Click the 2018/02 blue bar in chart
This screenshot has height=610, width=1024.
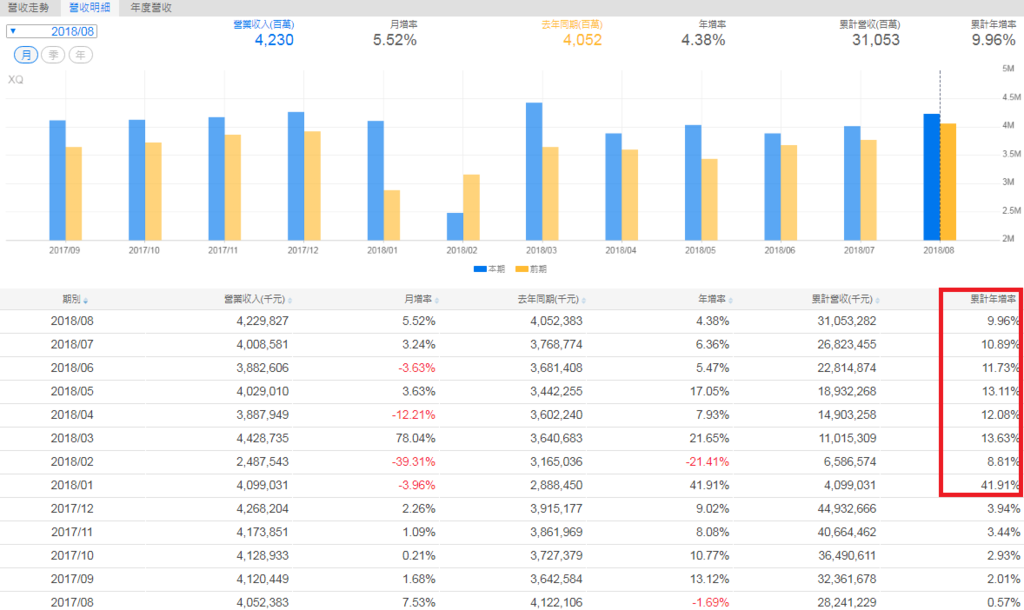pos(455,227)
